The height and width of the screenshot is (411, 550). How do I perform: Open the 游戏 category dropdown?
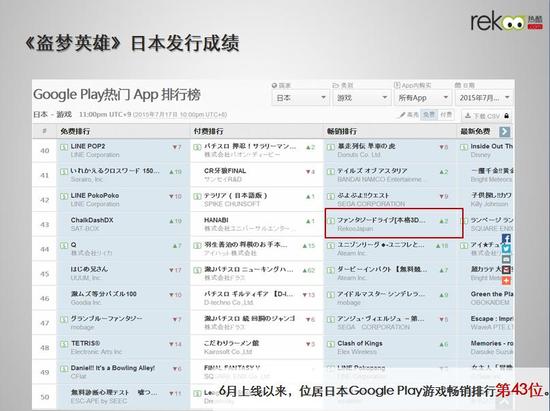[x=361, y=97]
